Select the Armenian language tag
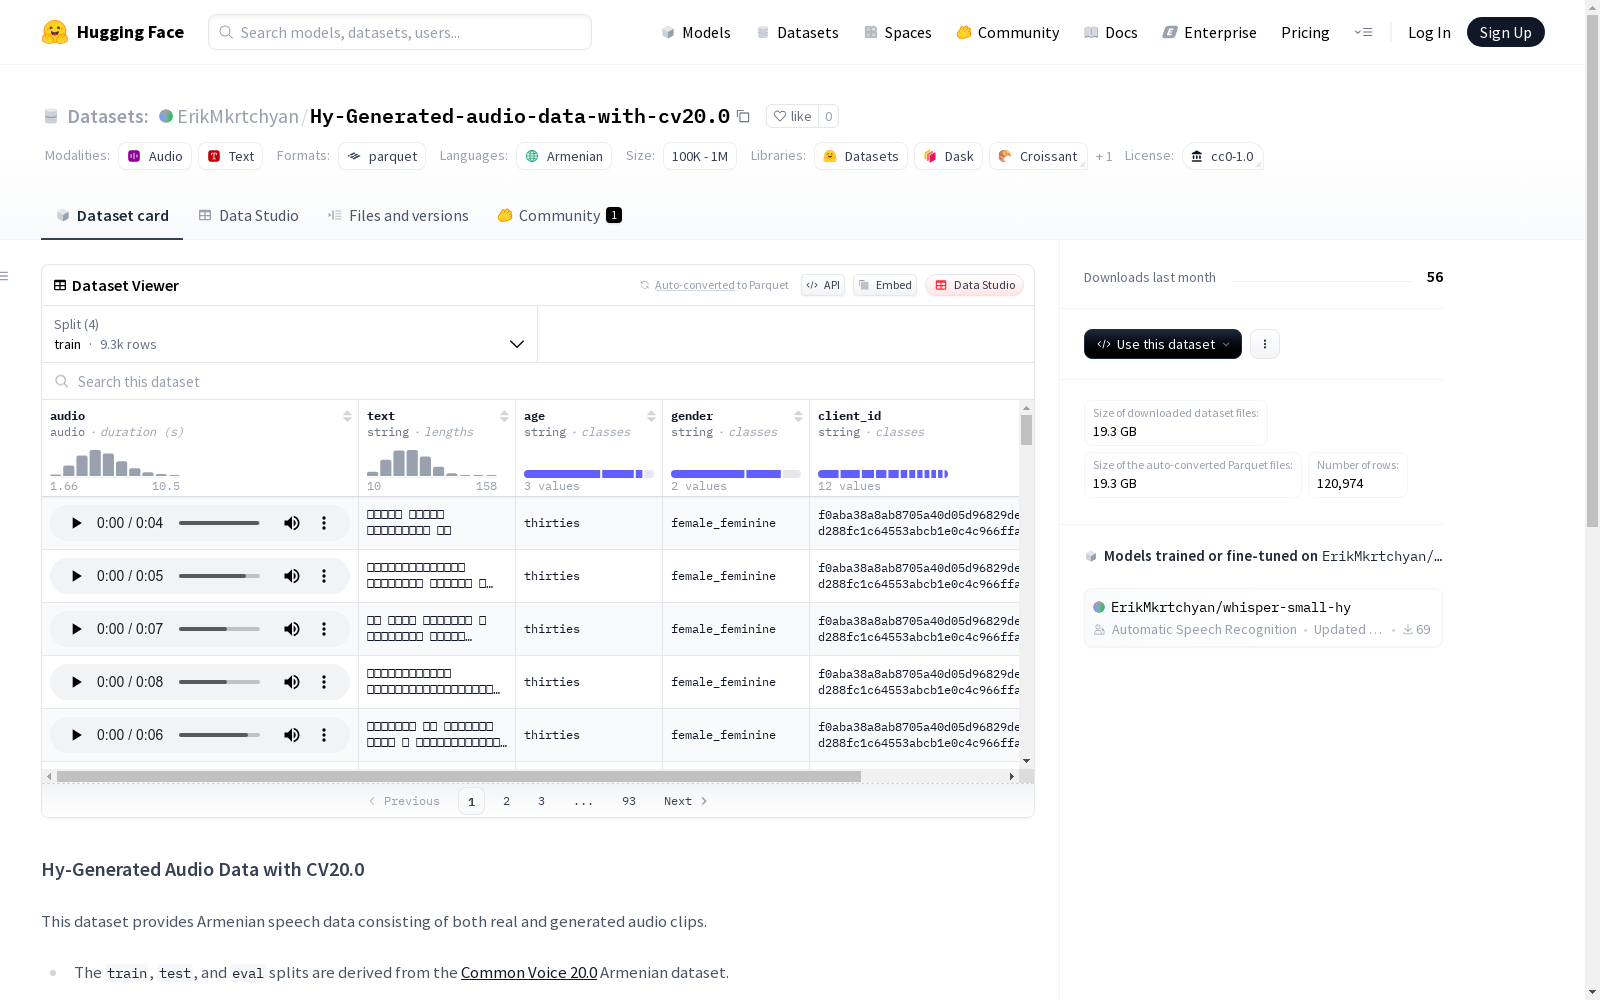 [564, 156]
